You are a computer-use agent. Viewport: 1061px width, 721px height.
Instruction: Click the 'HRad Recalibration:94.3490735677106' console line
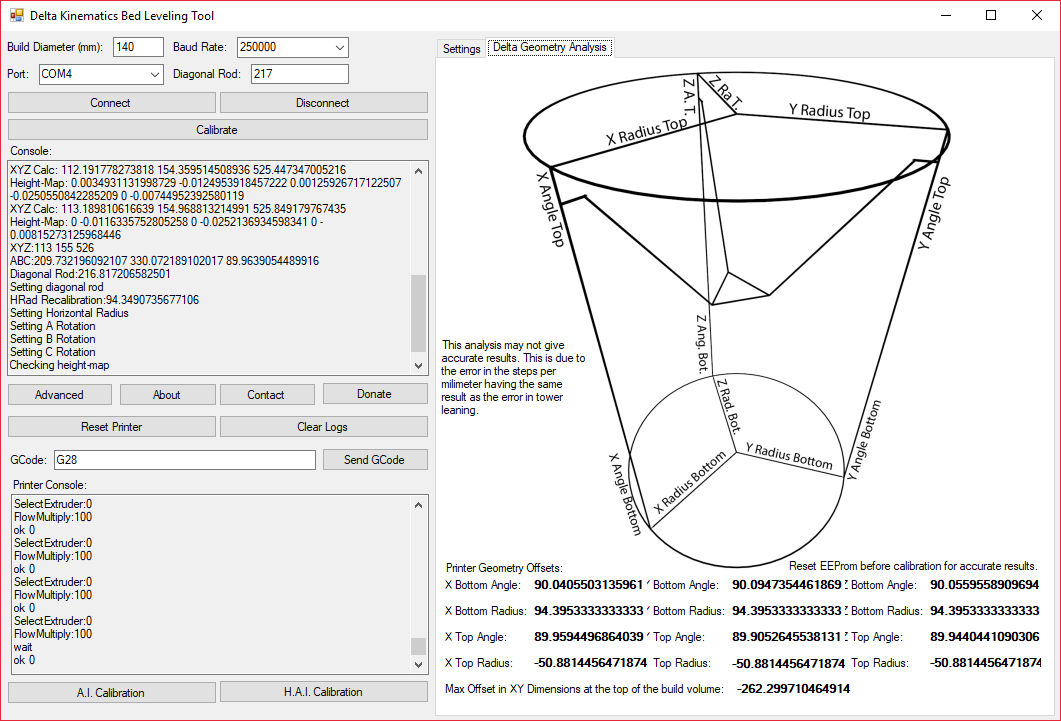coord(105,300)
